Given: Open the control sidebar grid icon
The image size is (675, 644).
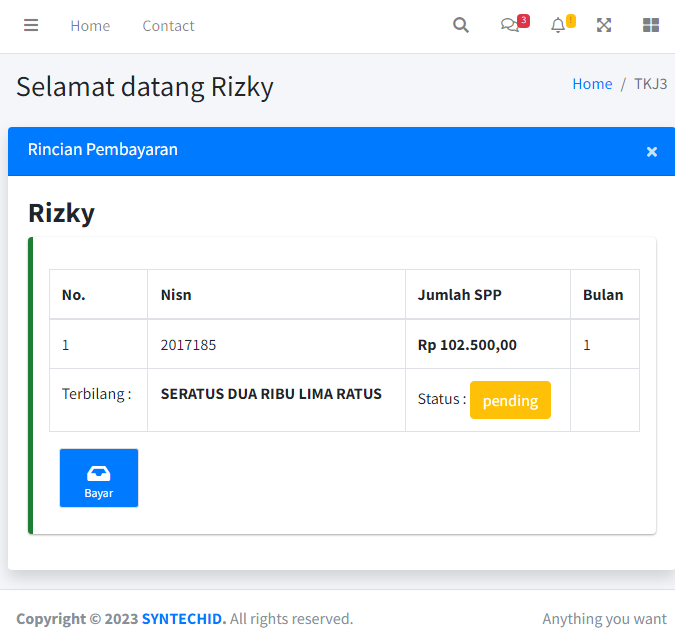Looking at the screenshot, I should 651,26.
